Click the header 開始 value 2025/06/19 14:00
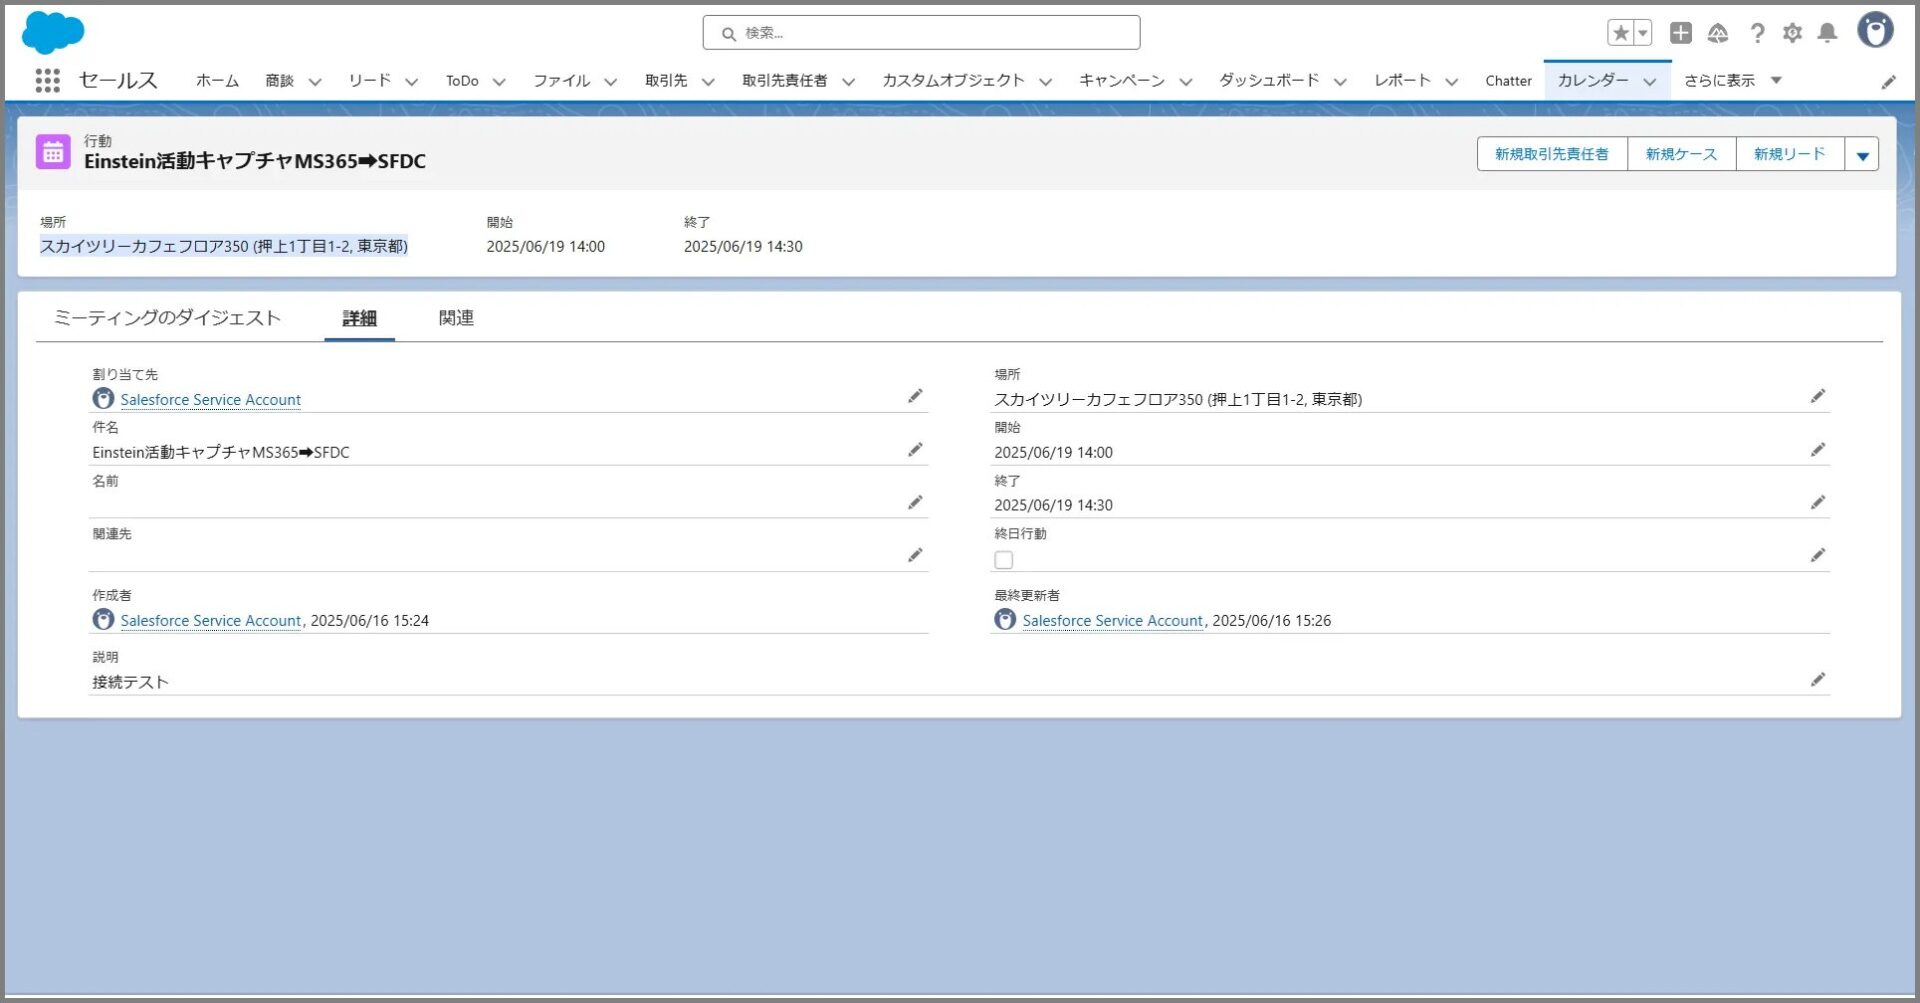 point(545,246)
